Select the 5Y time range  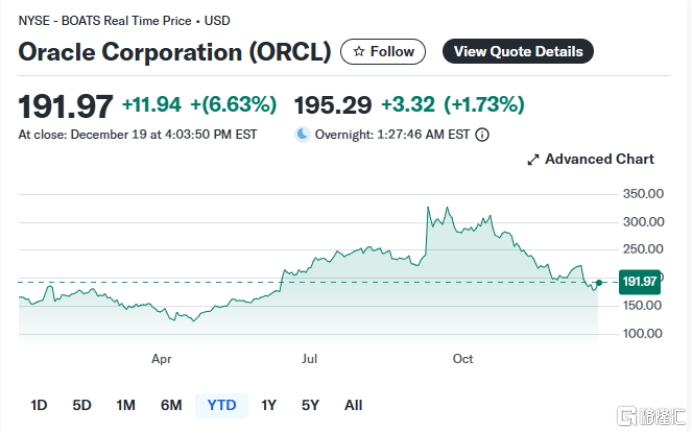(x=310, y=405)
